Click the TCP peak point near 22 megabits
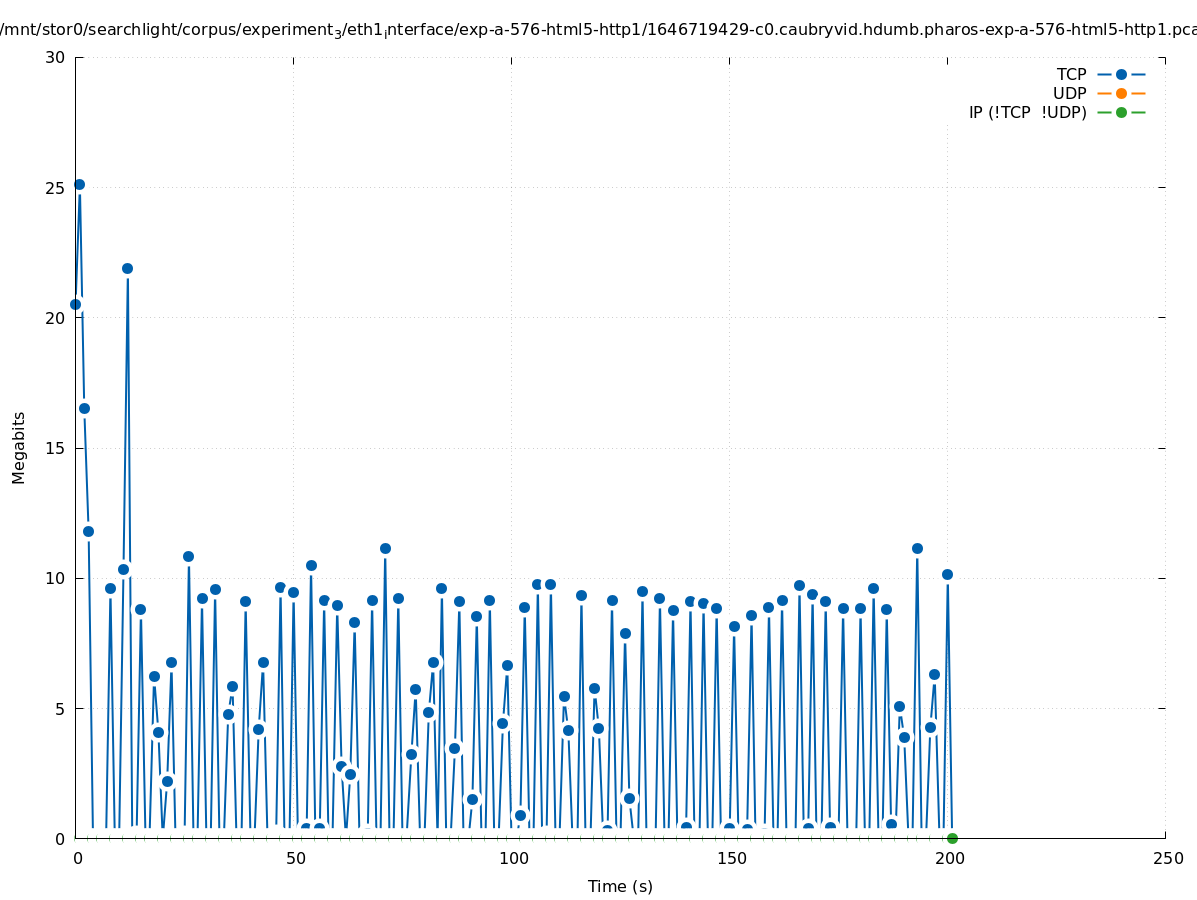This screenshot has height=900, width=1197. pyautogui.click(x=127, y=268)
